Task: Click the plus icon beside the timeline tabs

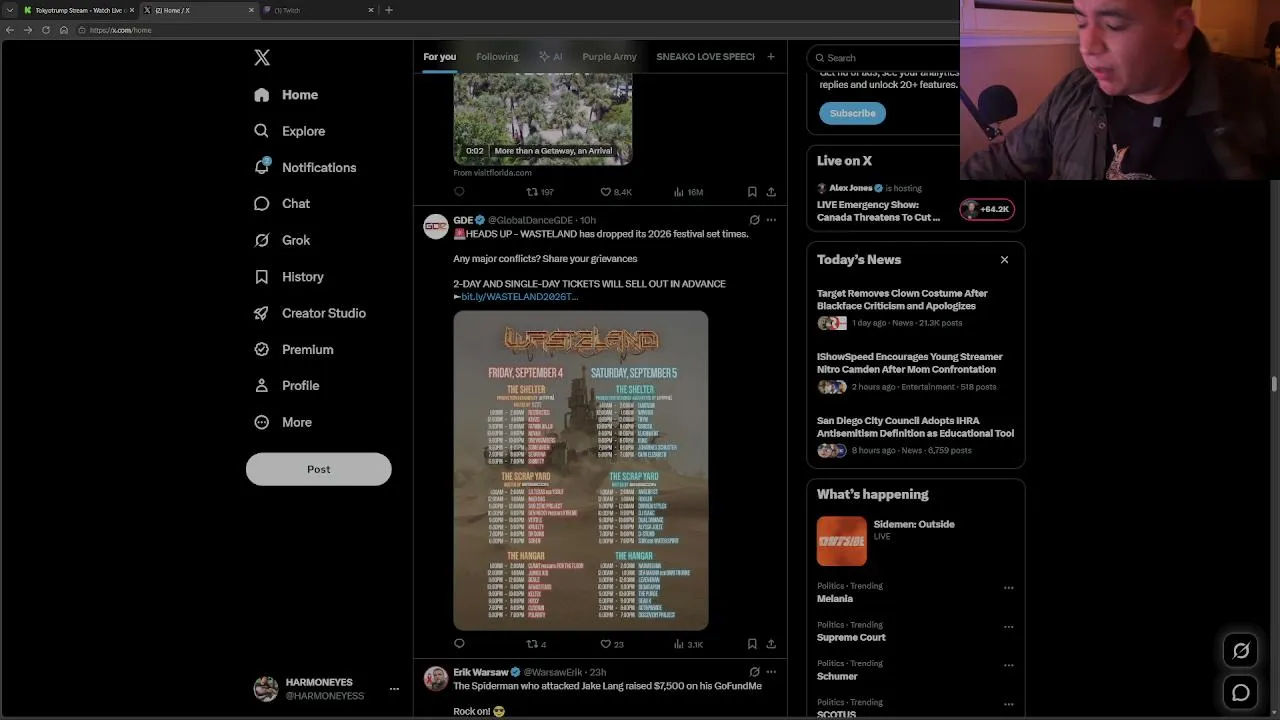Action: coord(770,57)
